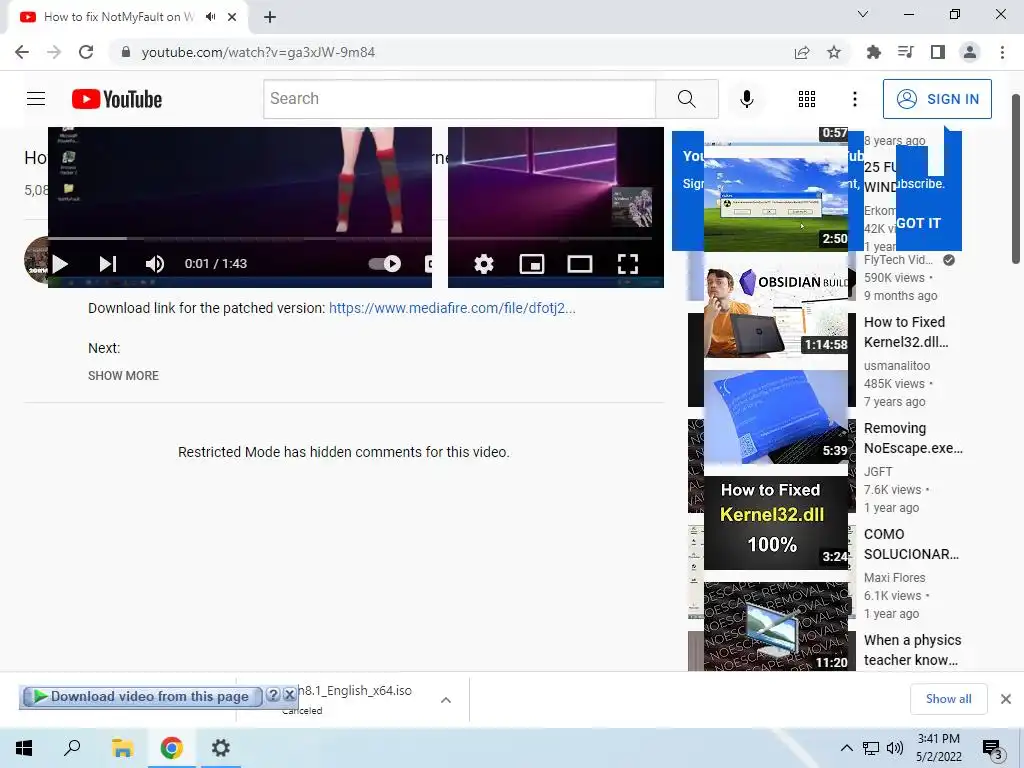The width and height of the screenshot is (1024, 768).
Task: Show hidden system tray icons
Action: (x=846, y=748)
